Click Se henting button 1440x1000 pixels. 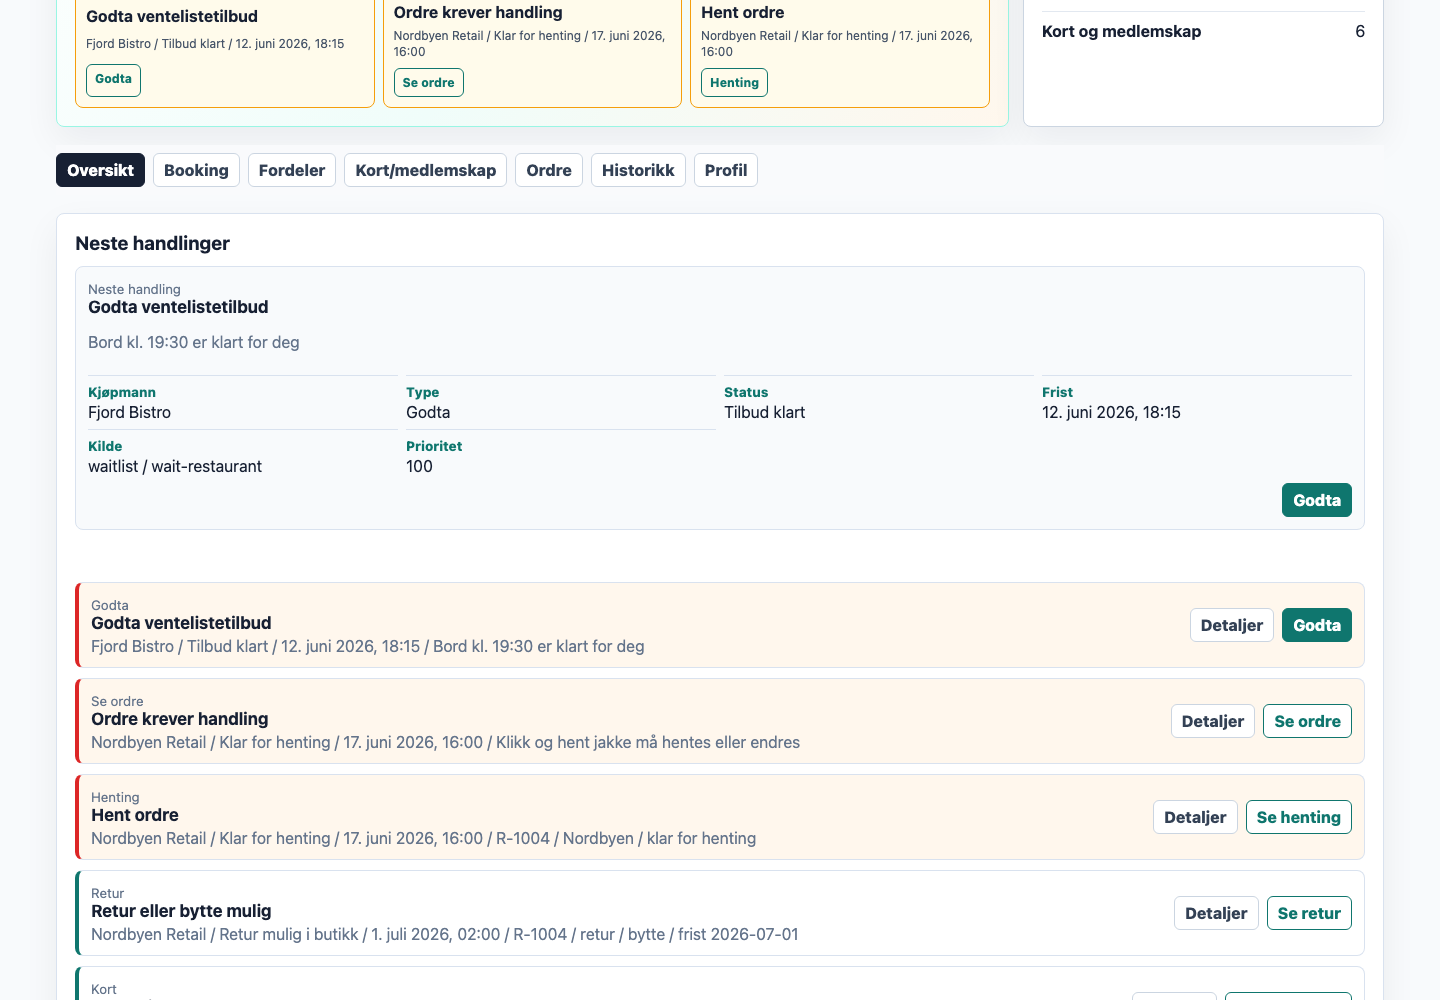click(x=1299, y=817)
